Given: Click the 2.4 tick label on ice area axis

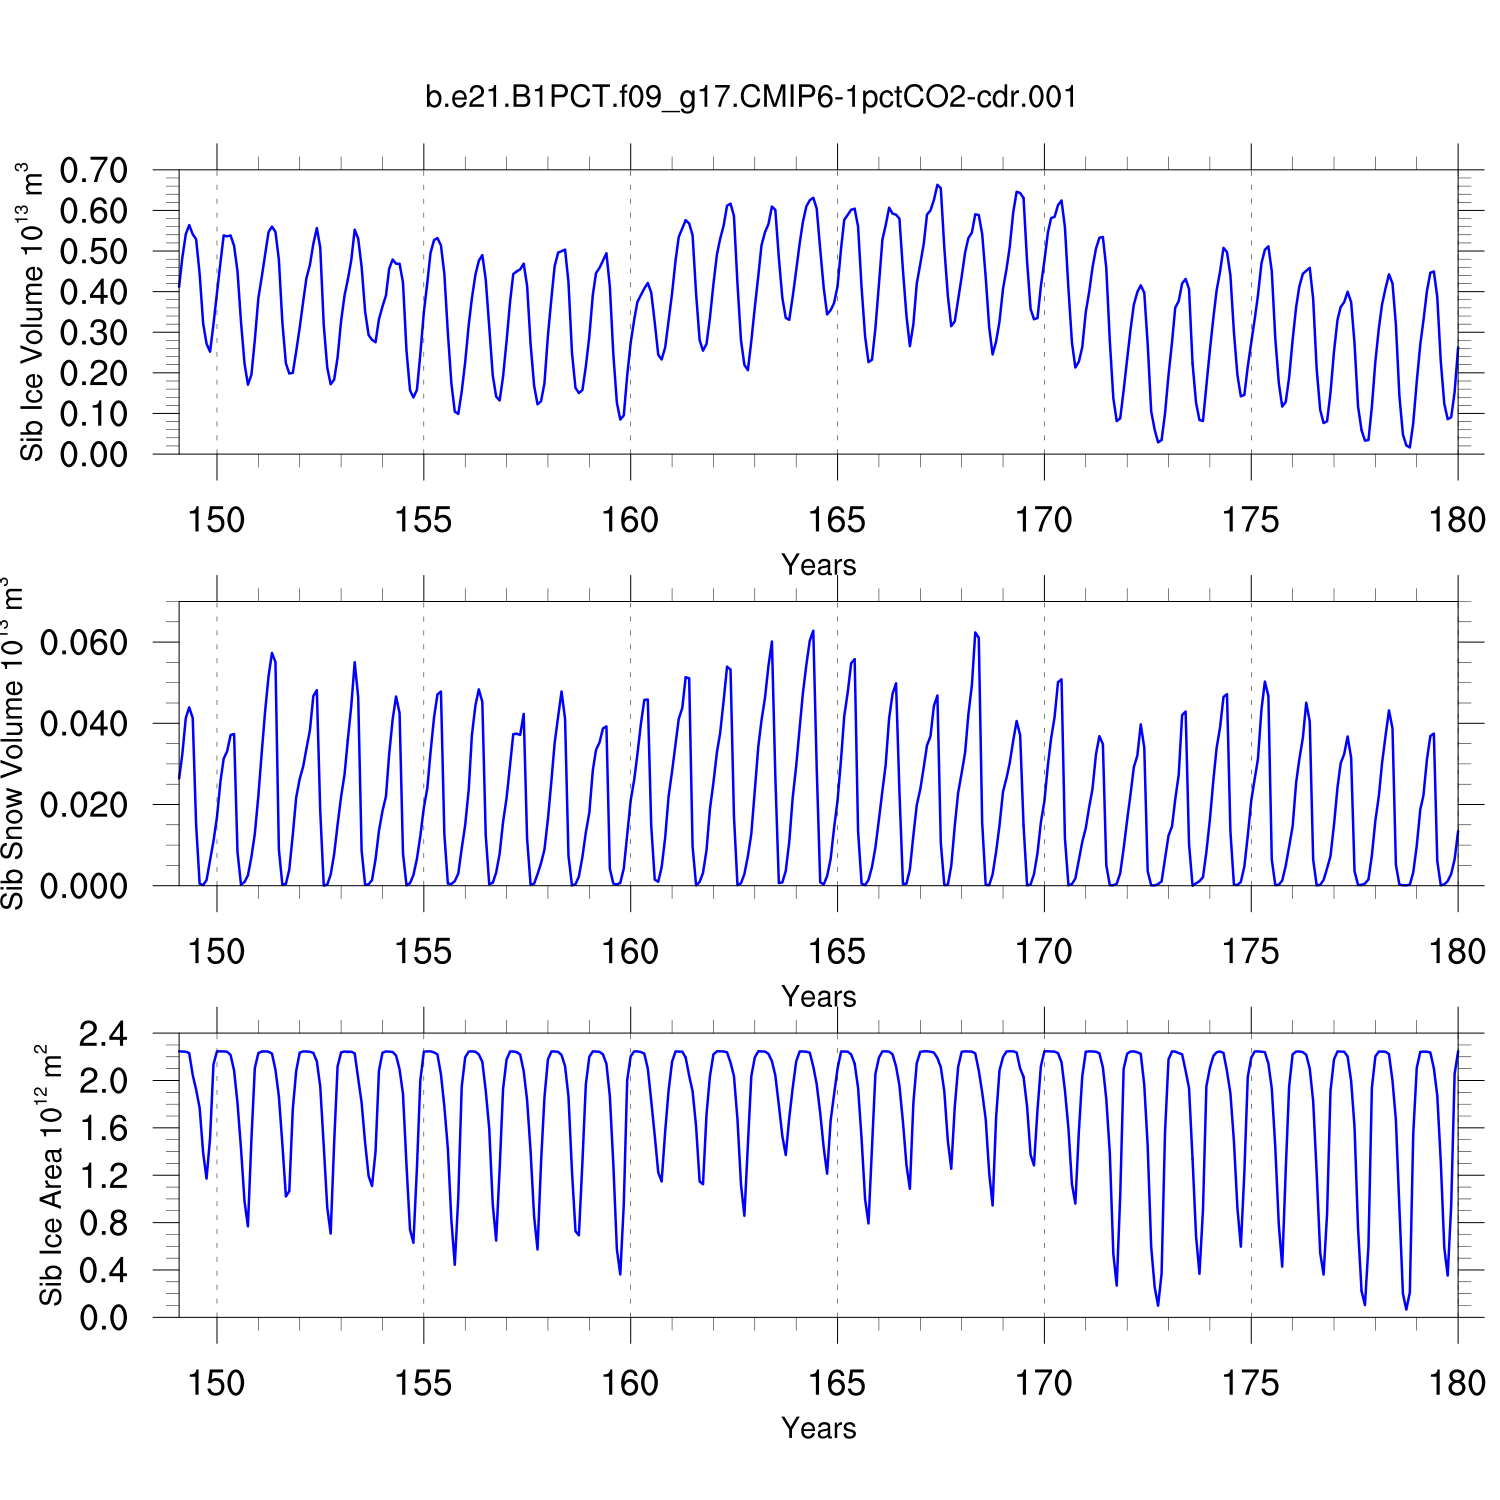Looking at the screenshot, I should (x=104, y=1034).
